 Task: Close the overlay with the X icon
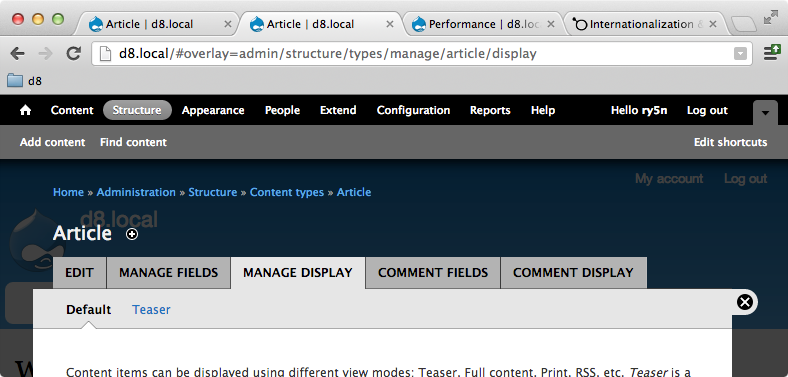745,302
